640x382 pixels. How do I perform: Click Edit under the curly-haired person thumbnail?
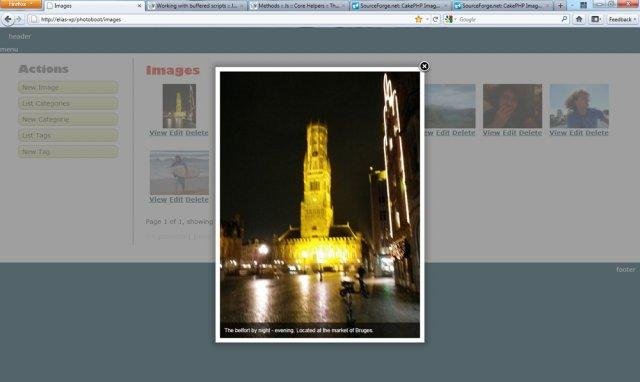tap(576, 133)
